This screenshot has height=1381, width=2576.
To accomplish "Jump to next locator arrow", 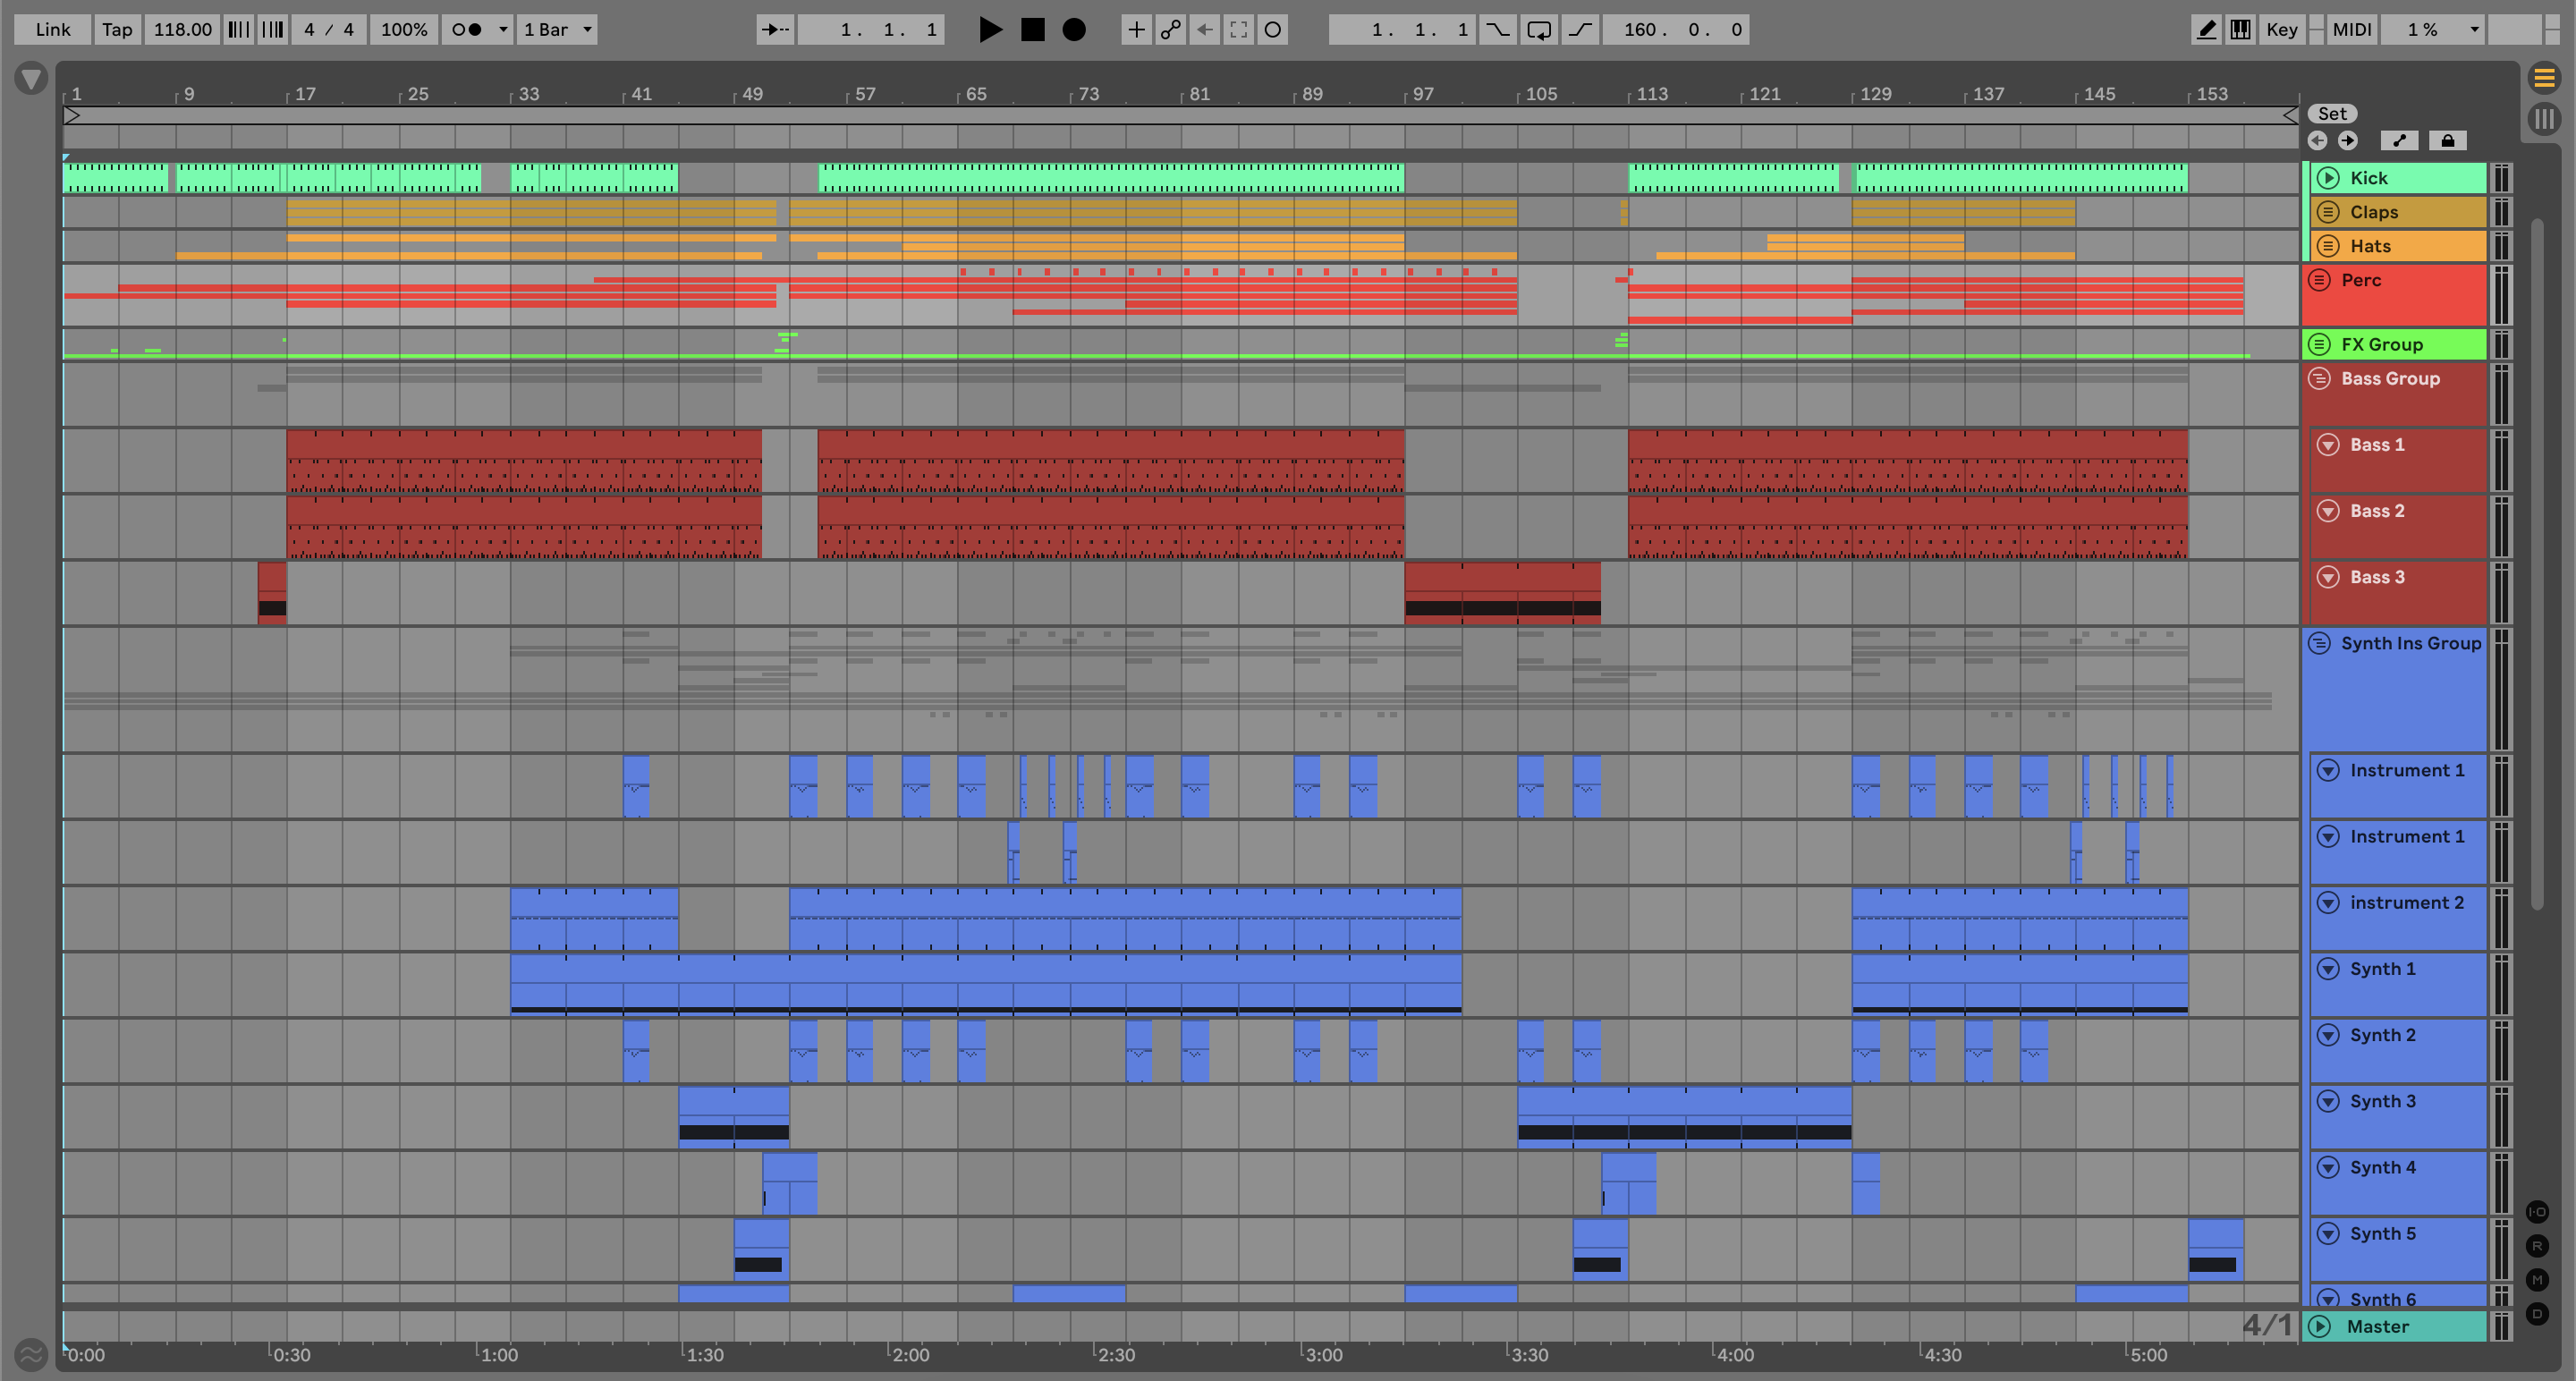I will pyautogui.click(x=2348, y=141).
